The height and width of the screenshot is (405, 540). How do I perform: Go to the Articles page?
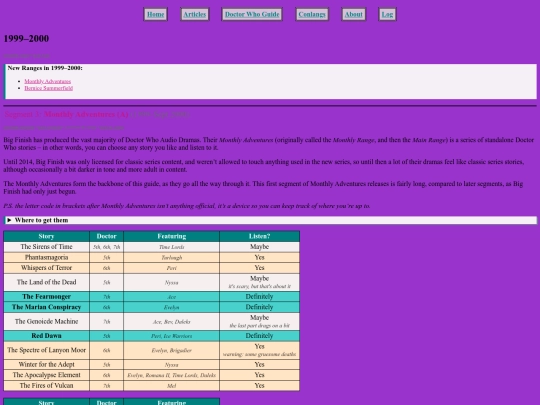pyautogui.click(x=195, y=14)
